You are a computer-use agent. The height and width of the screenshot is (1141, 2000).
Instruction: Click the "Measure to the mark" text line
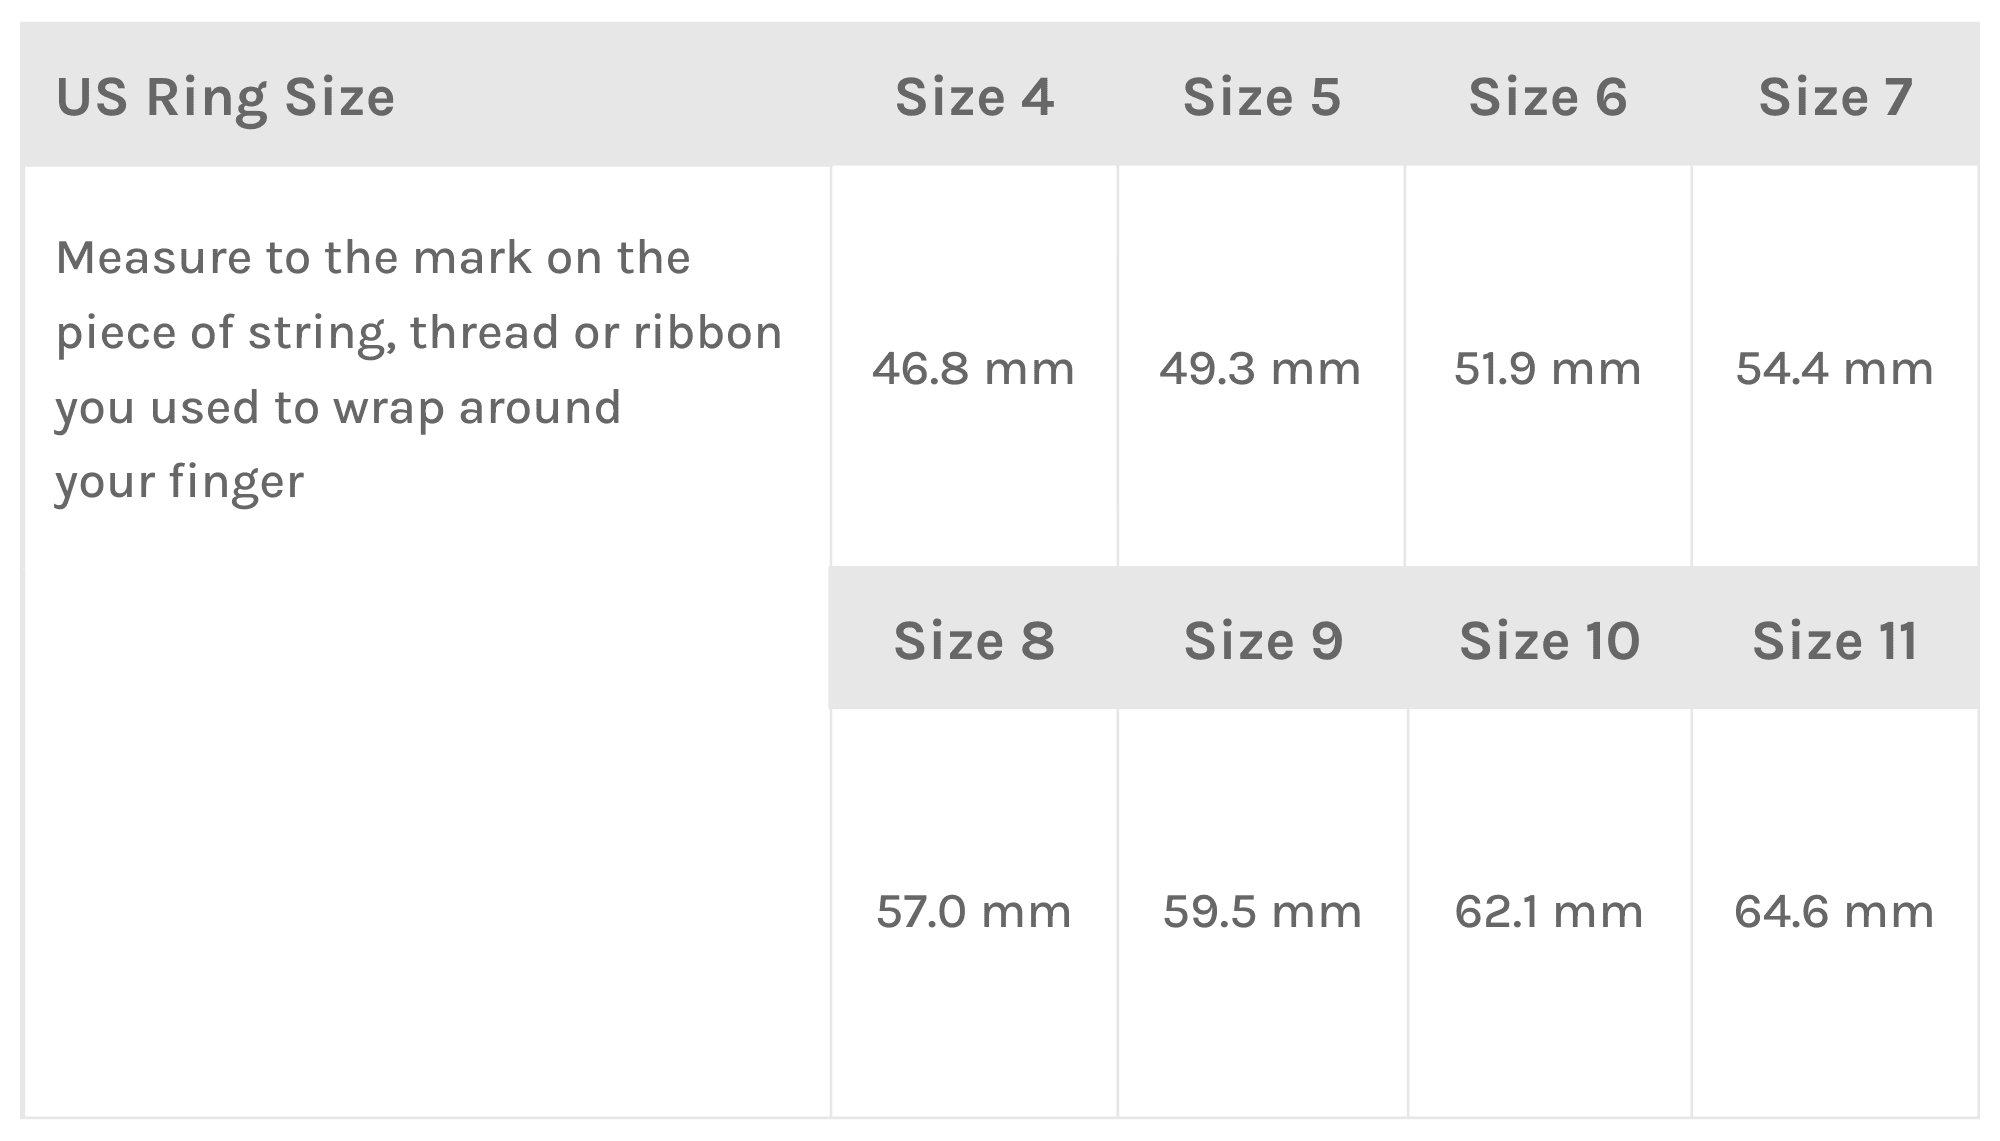coord(373,257)
